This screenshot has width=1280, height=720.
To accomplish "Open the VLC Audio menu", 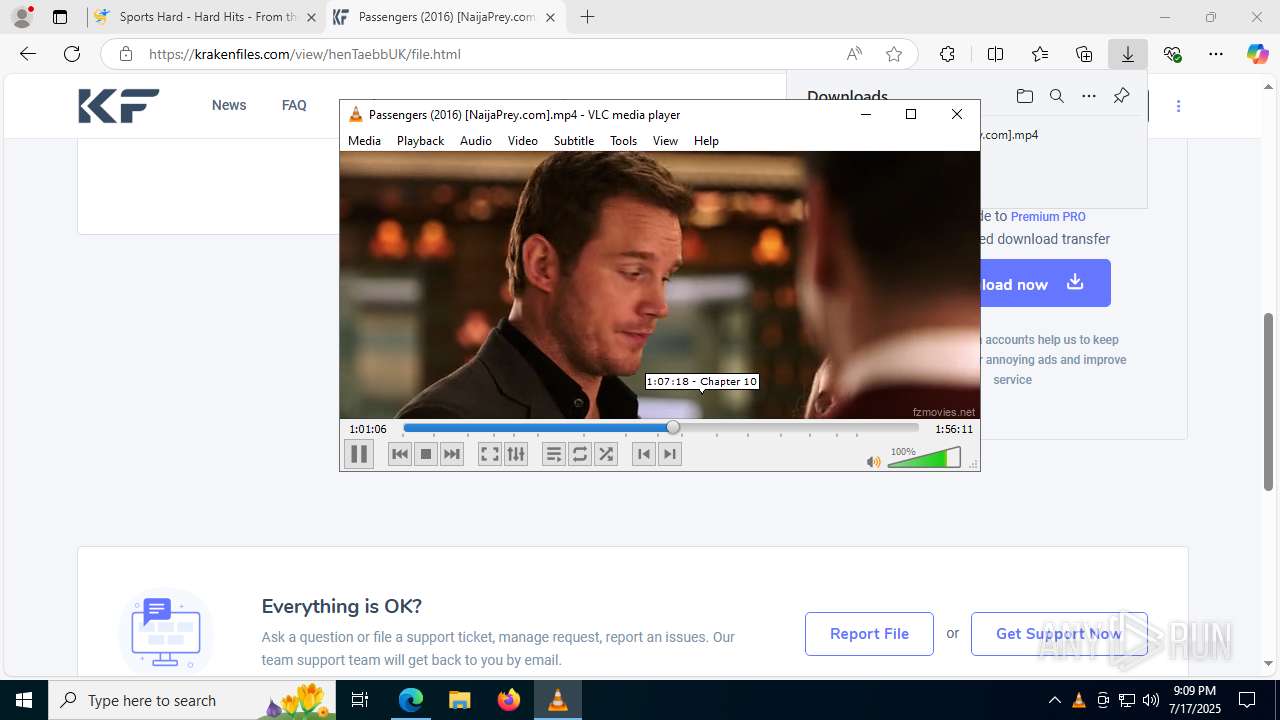I will tap(476, 141).
